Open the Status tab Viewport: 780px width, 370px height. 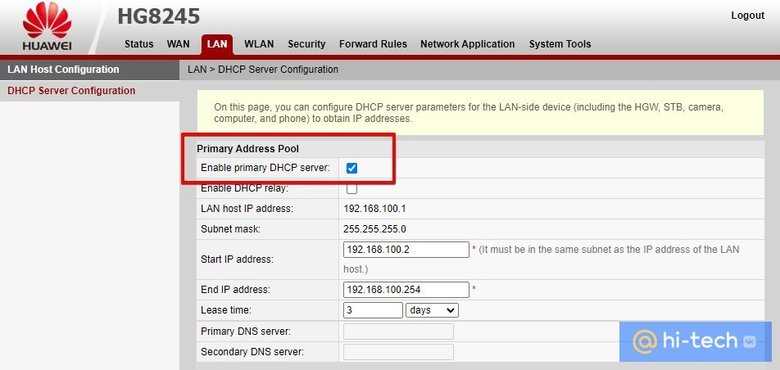[x=139, y=44]
